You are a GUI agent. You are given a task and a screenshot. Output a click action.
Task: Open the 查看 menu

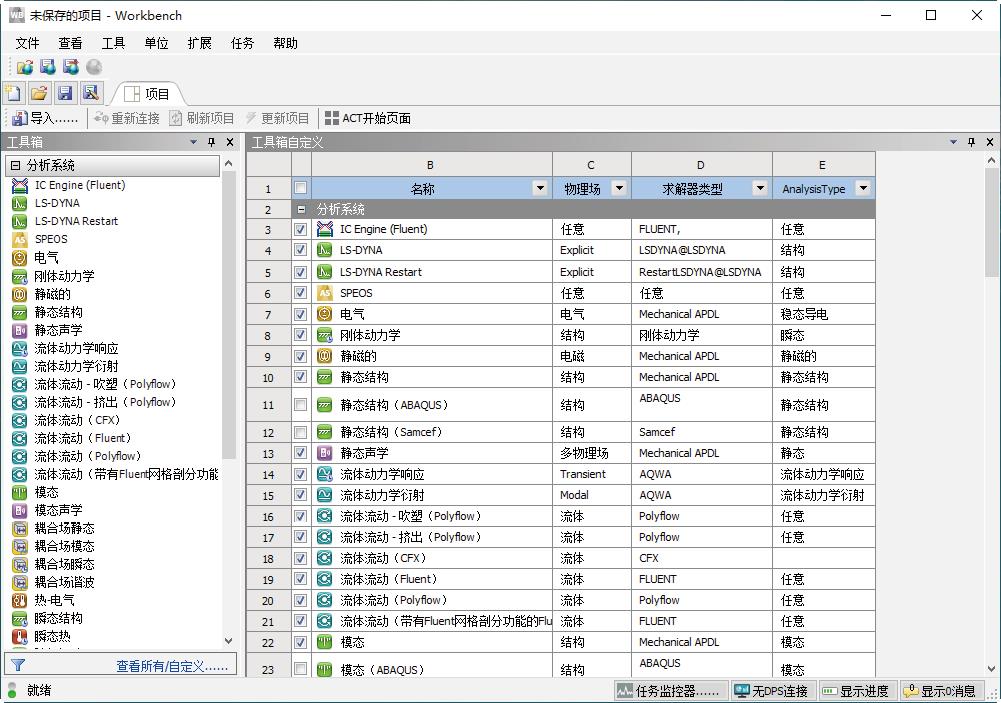pos(70,43)
